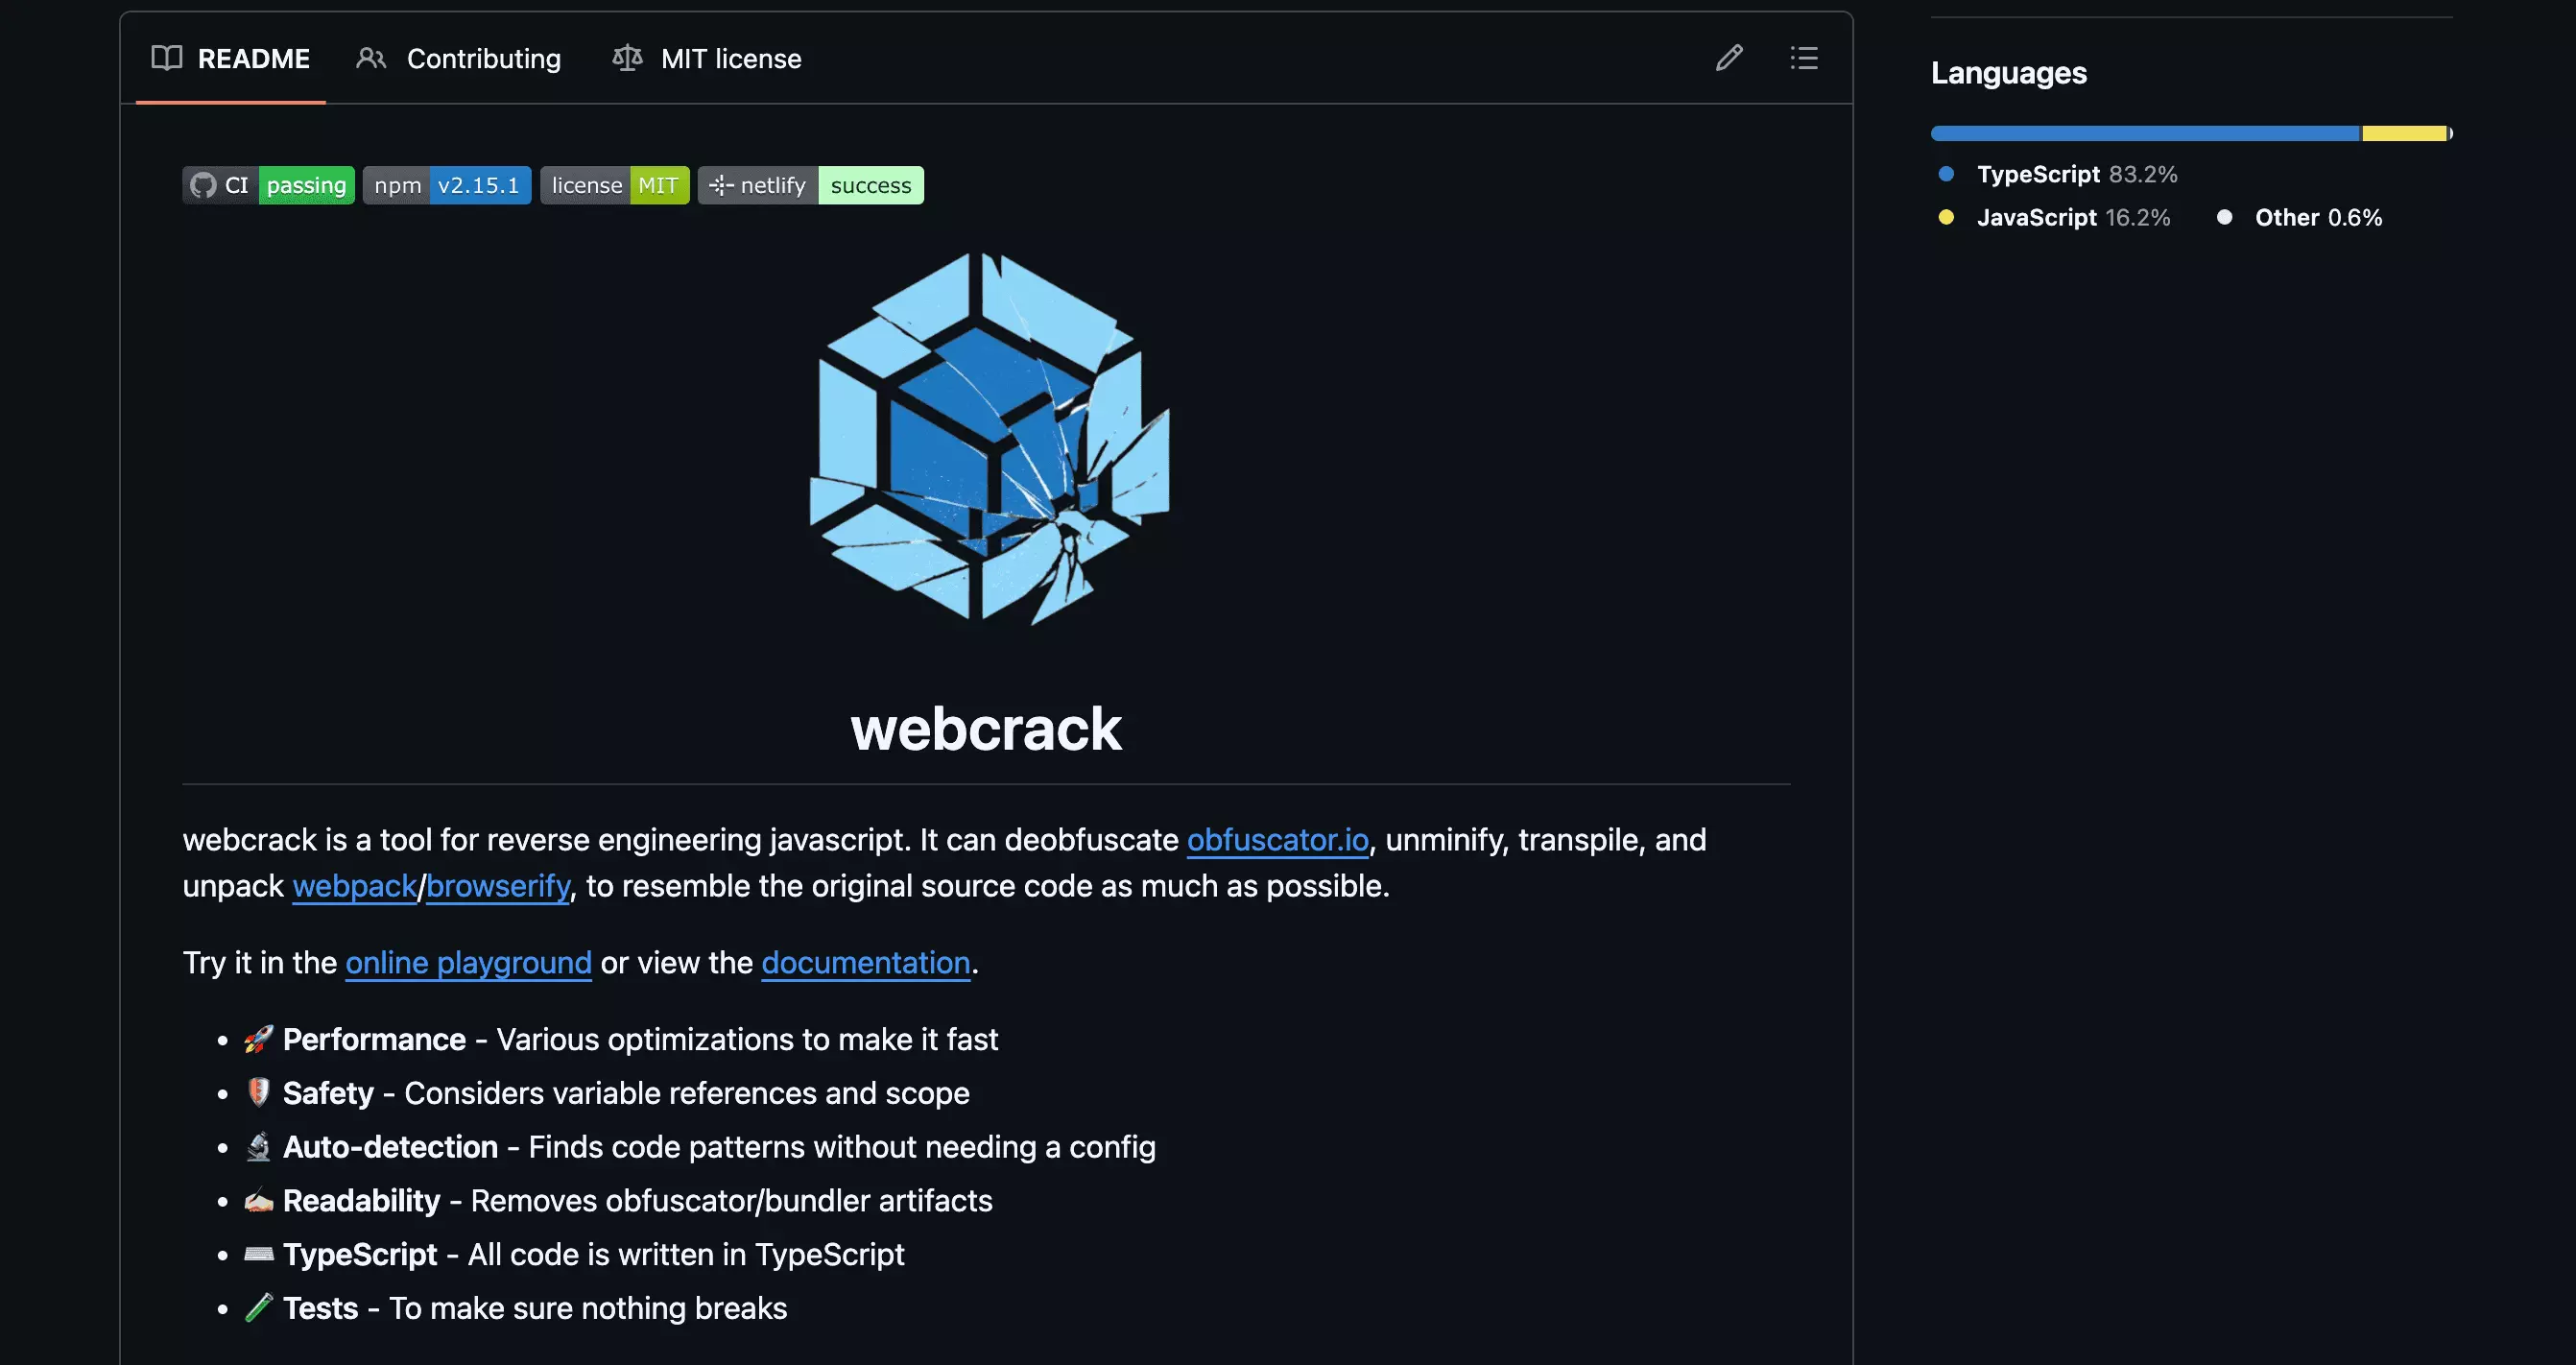Click the GitHub logo on the CI badge
Viewport: 2576px width, 1365px height.
204,185
